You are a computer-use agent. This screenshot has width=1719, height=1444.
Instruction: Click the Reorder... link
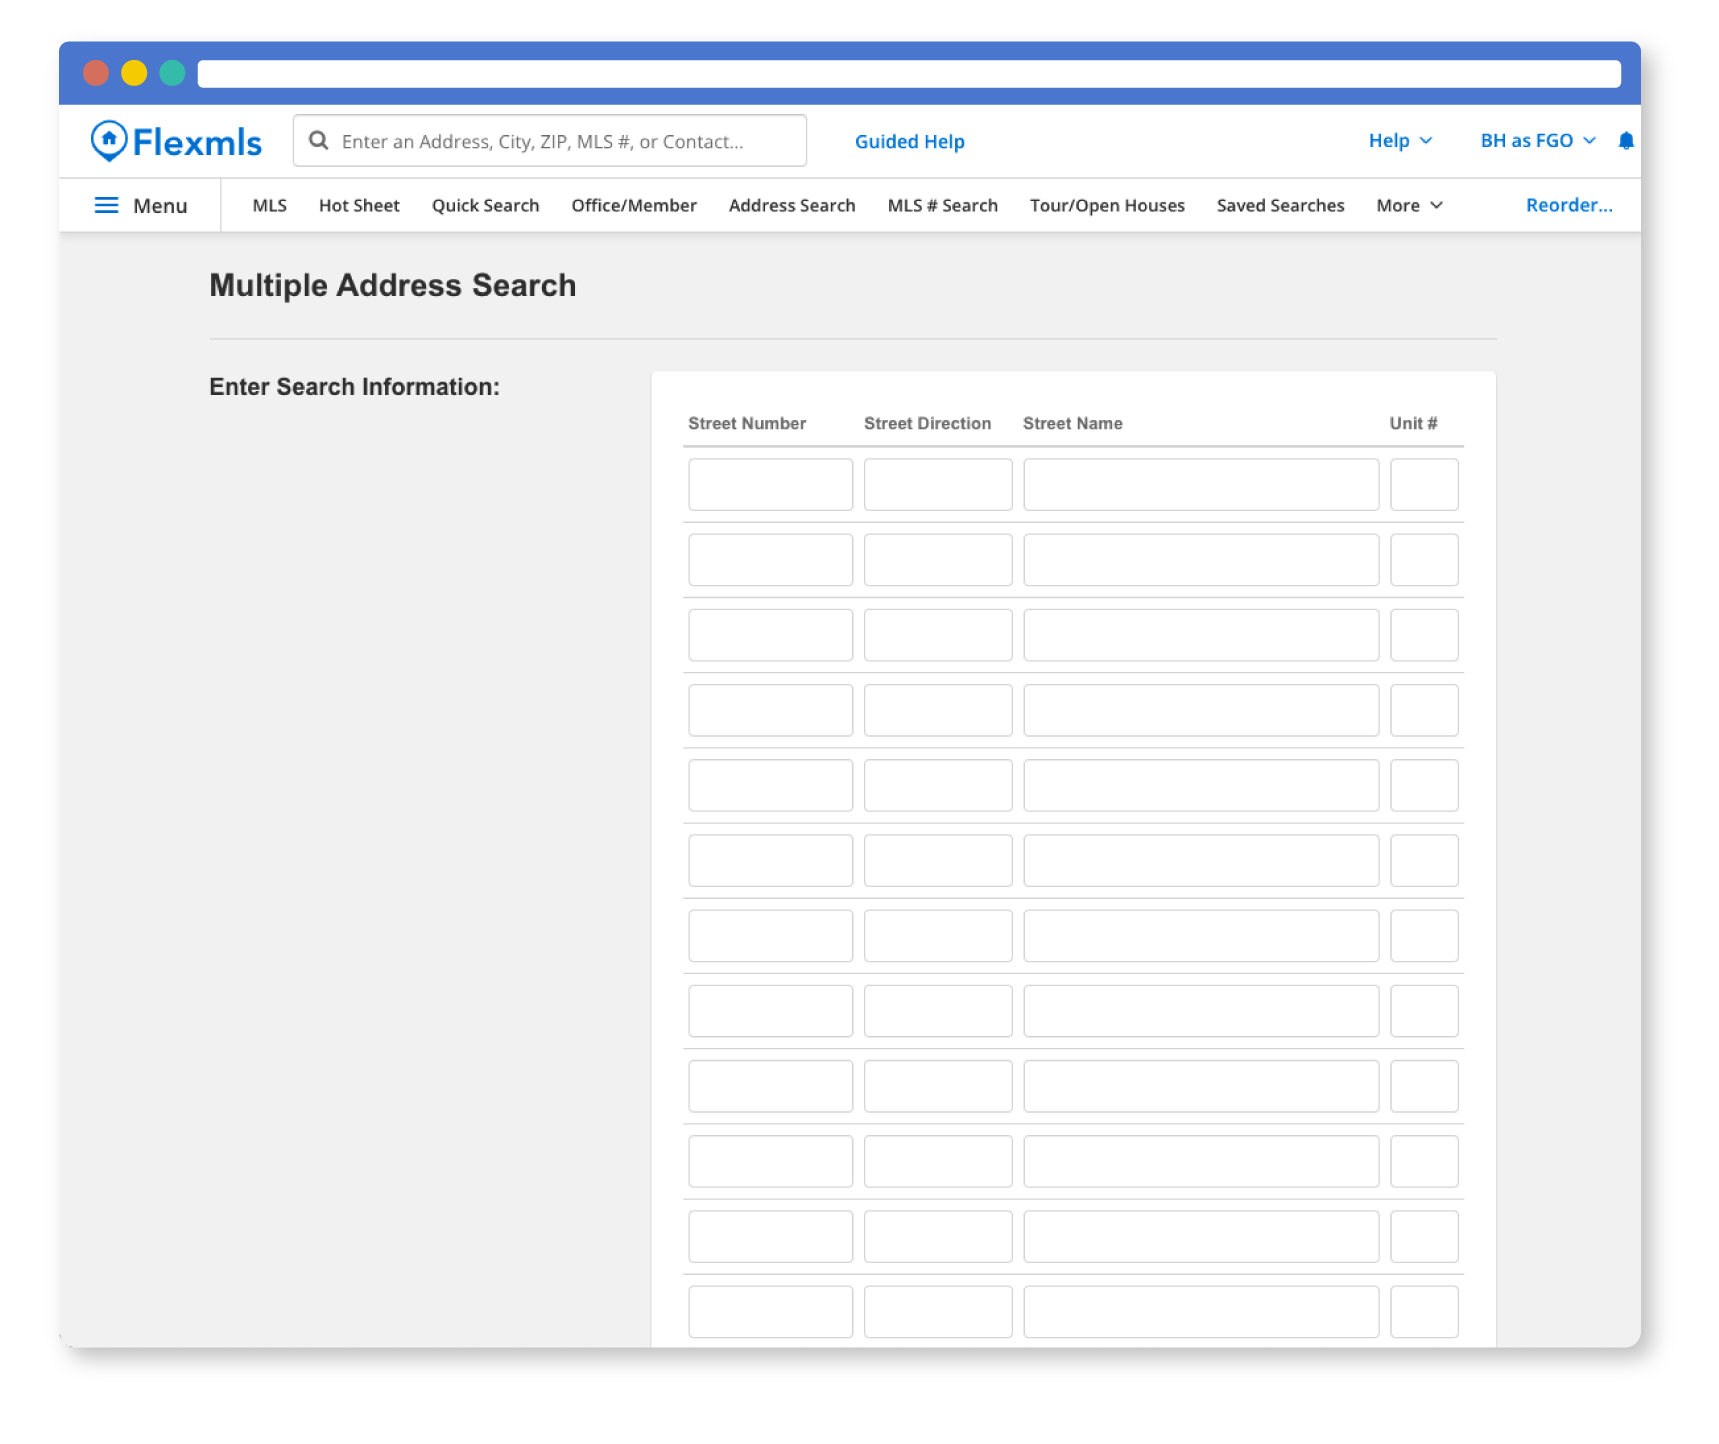point(1568,205)
